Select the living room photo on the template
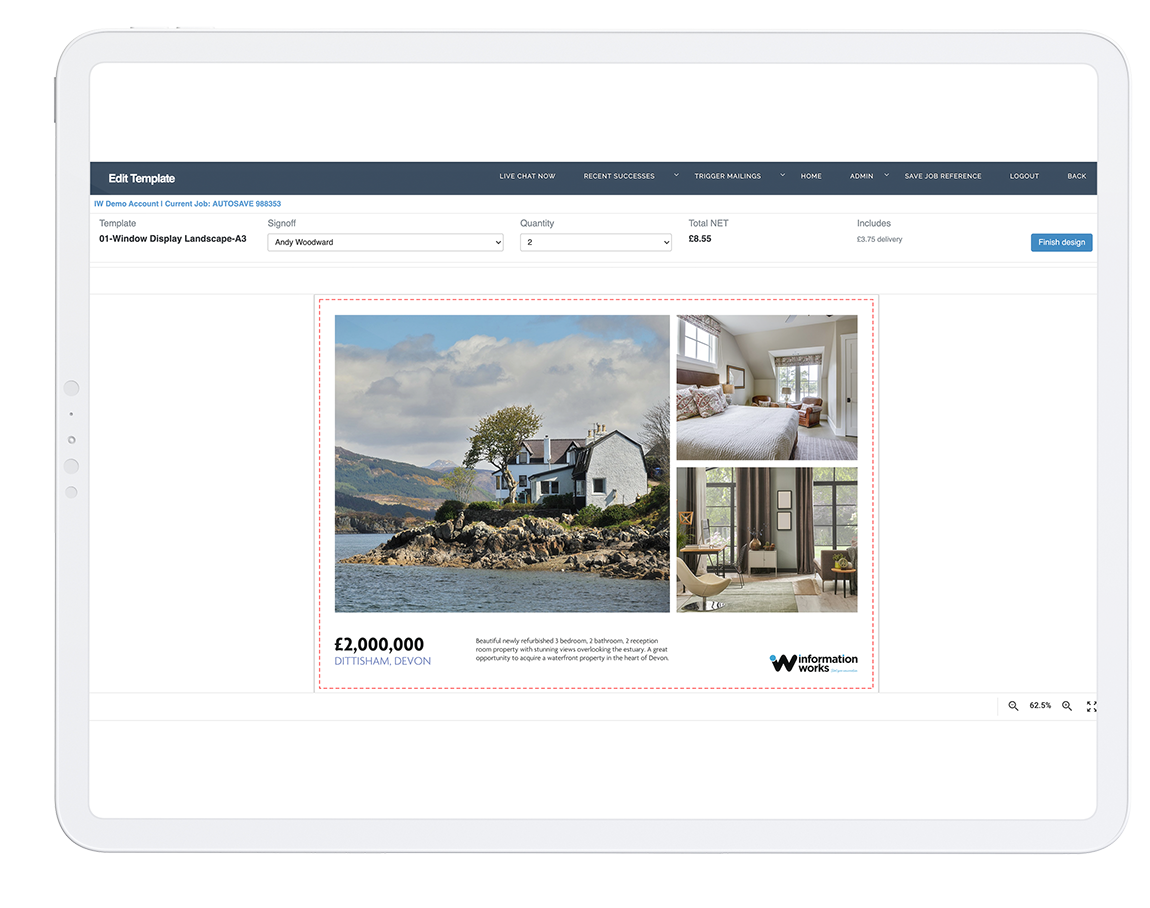 coord(766,539)
